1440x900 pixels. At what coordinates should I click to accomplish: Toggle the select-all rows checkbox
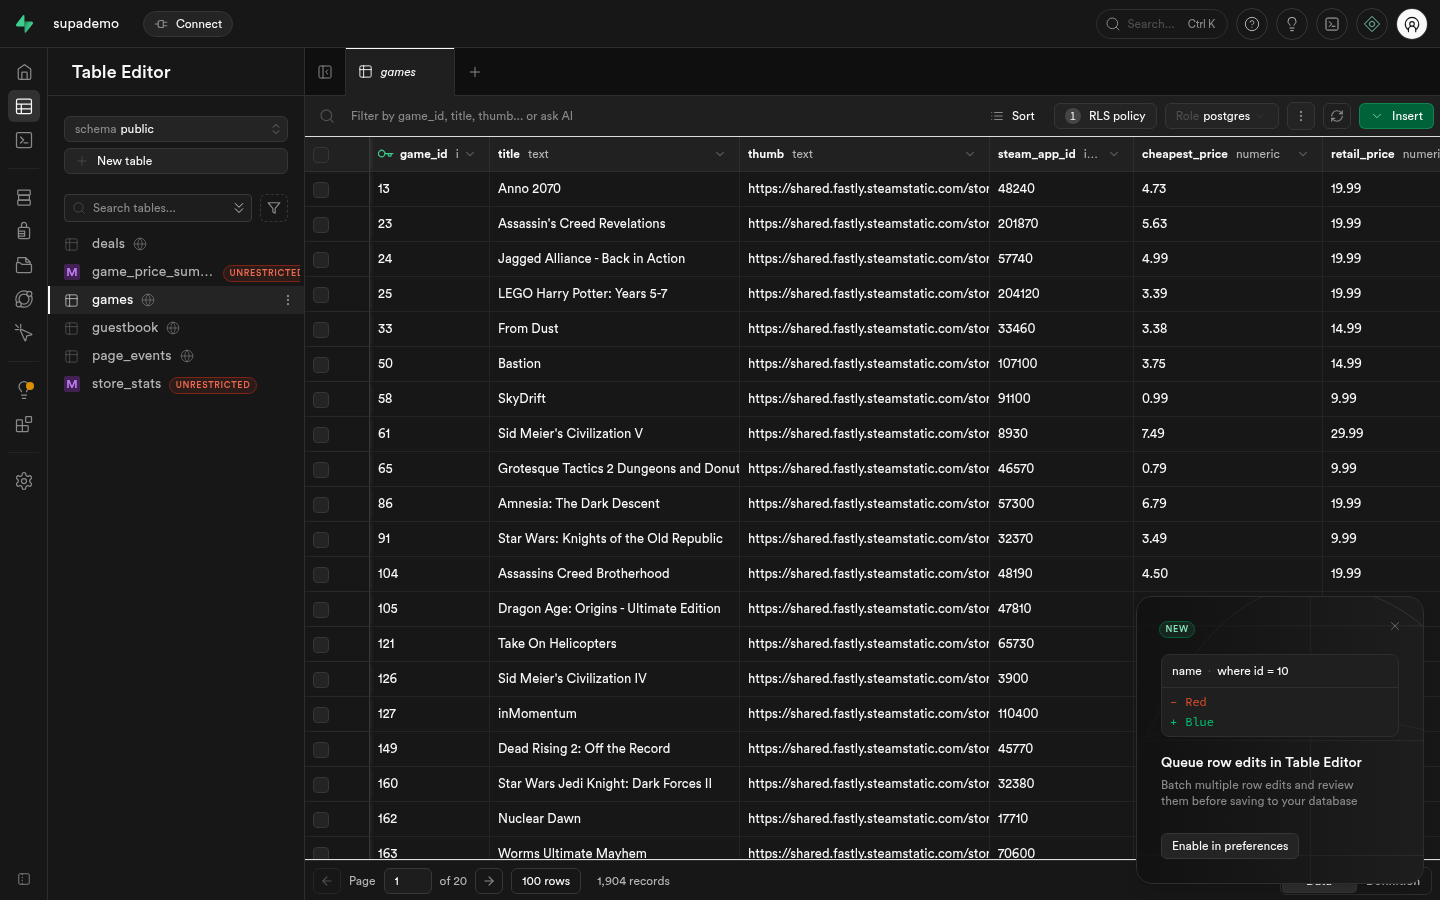(321, 154)
